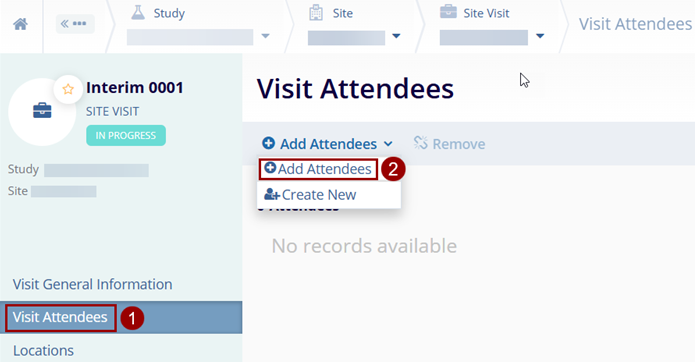Open the Study dropdown arrow
The image size is (695, 362).
pos(265,36)
